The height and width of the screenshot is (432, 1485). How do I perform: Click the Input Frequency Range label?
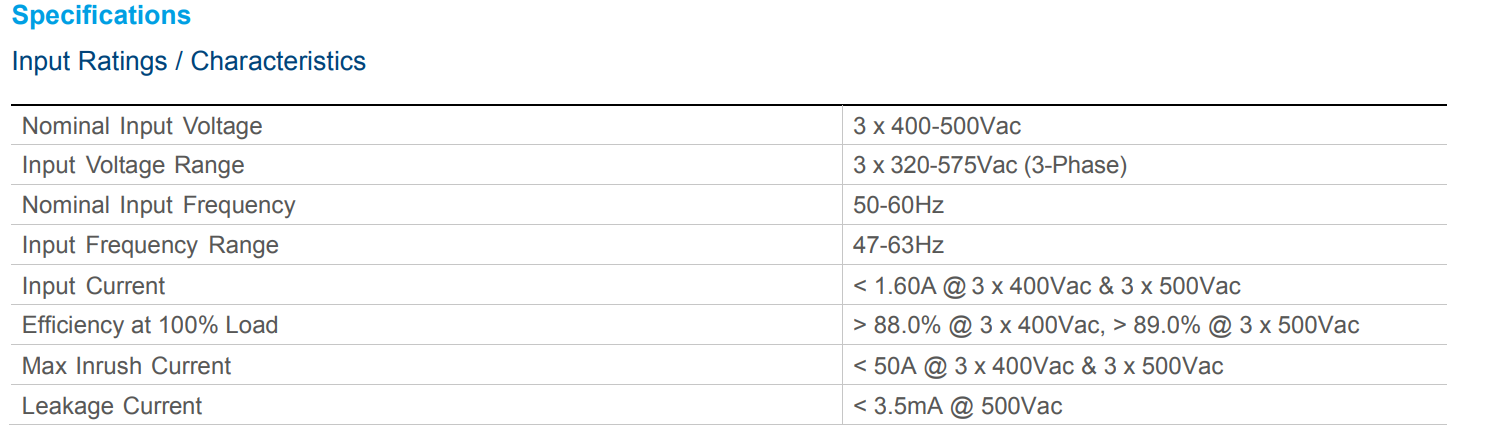150,245
